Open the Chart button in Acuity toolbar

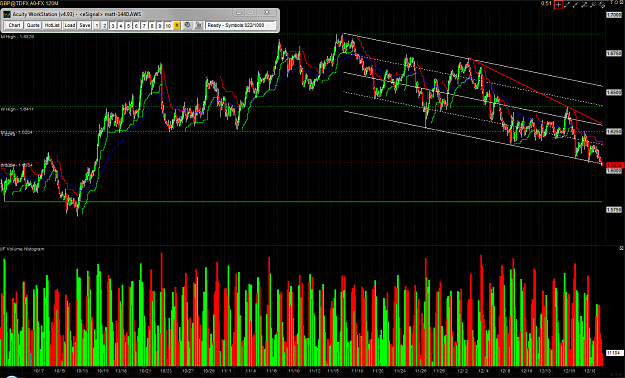pyautogui.click(x=14, y=26)
